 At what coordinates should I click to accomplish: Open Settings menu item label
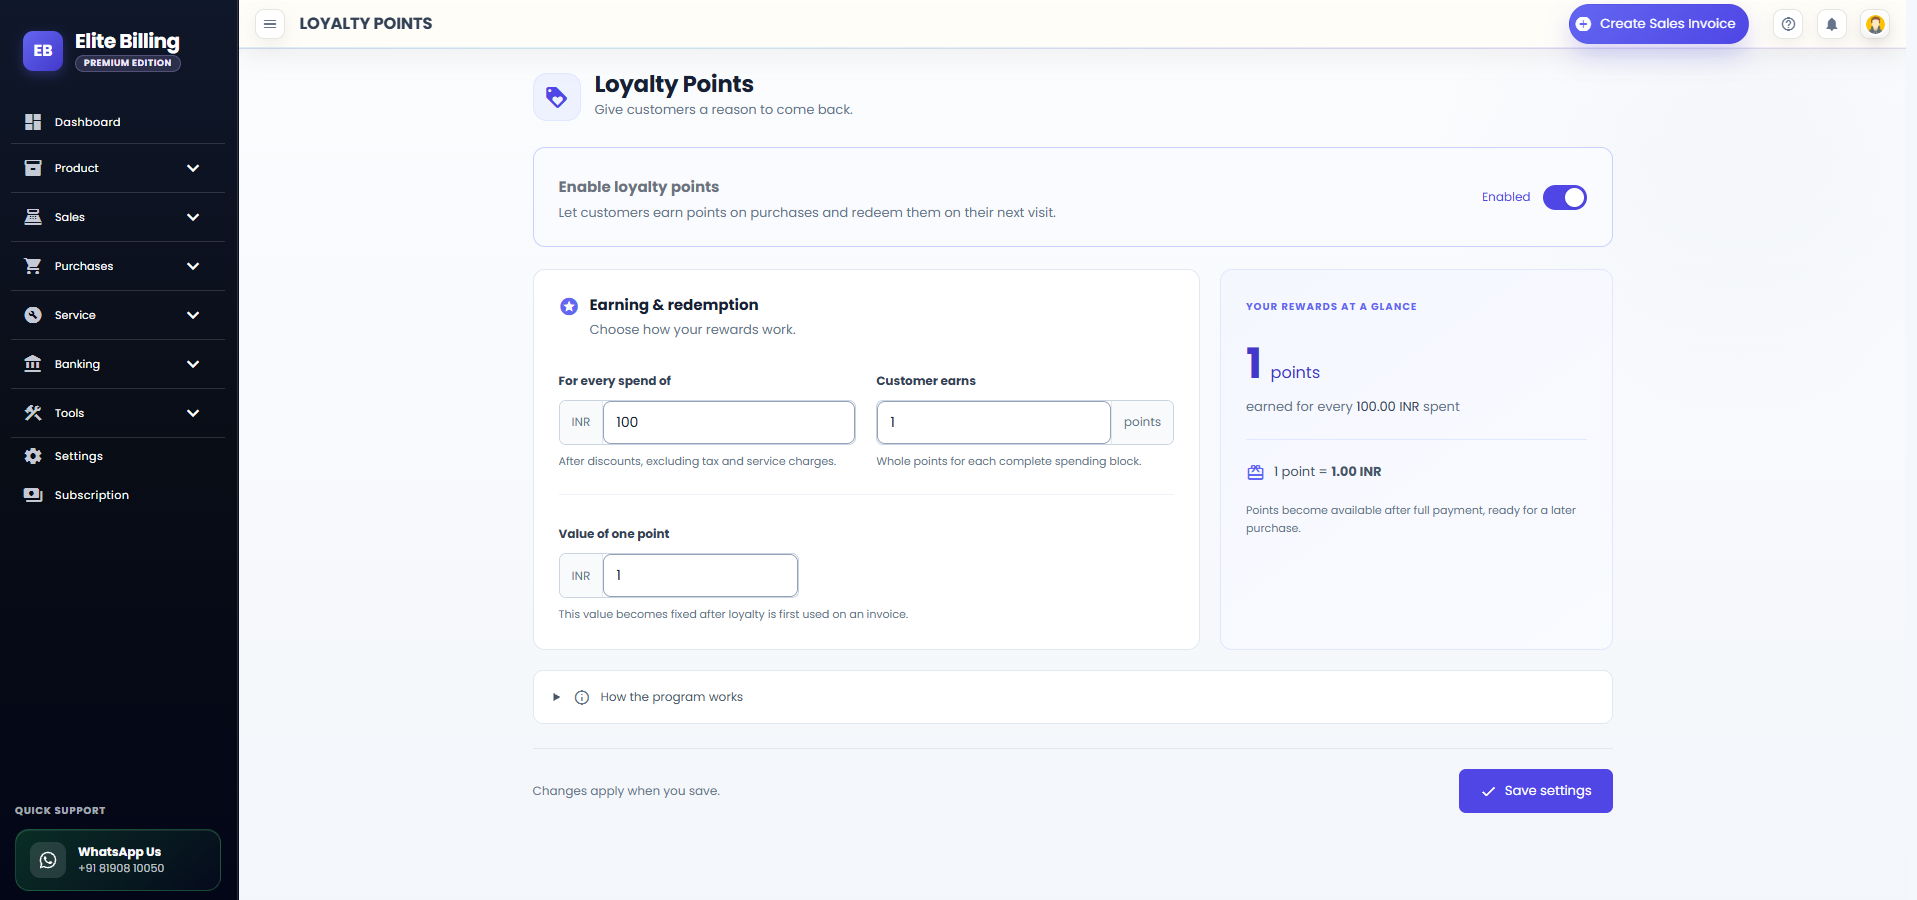79,456
